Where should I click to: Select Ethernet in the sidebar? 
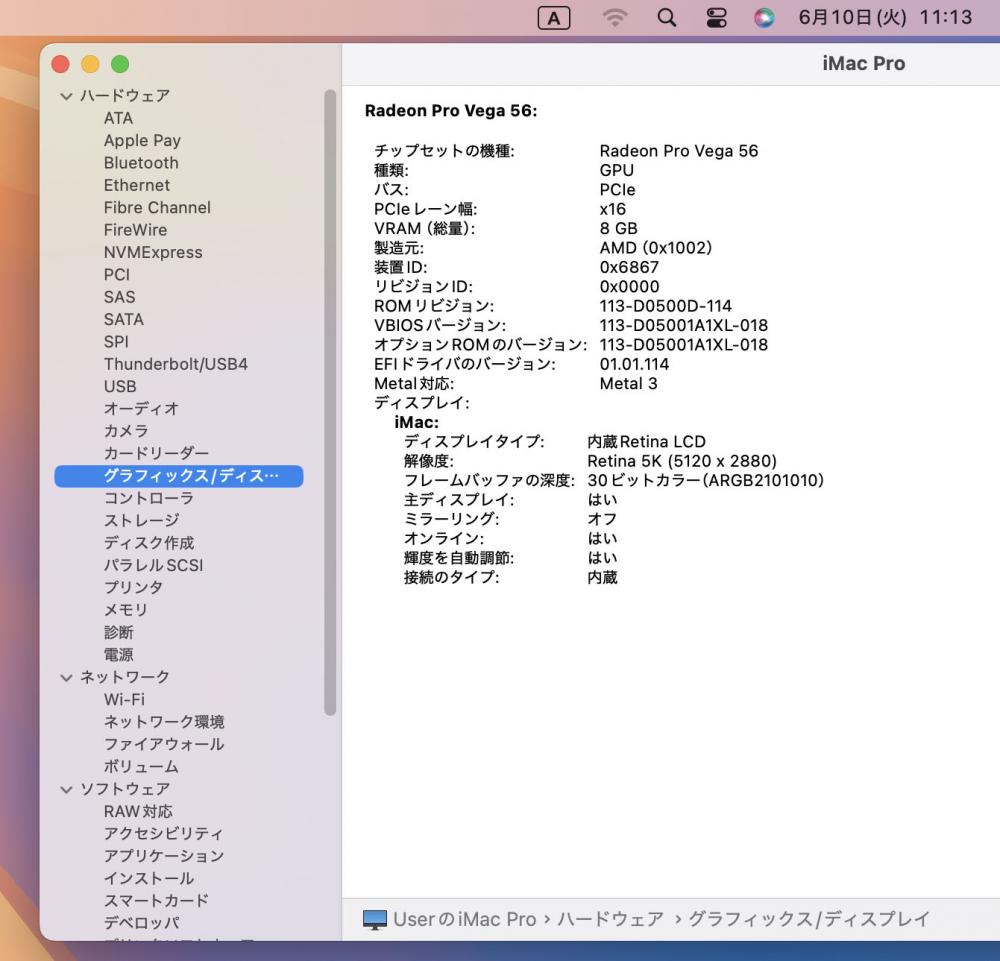(x=136, y=185)
